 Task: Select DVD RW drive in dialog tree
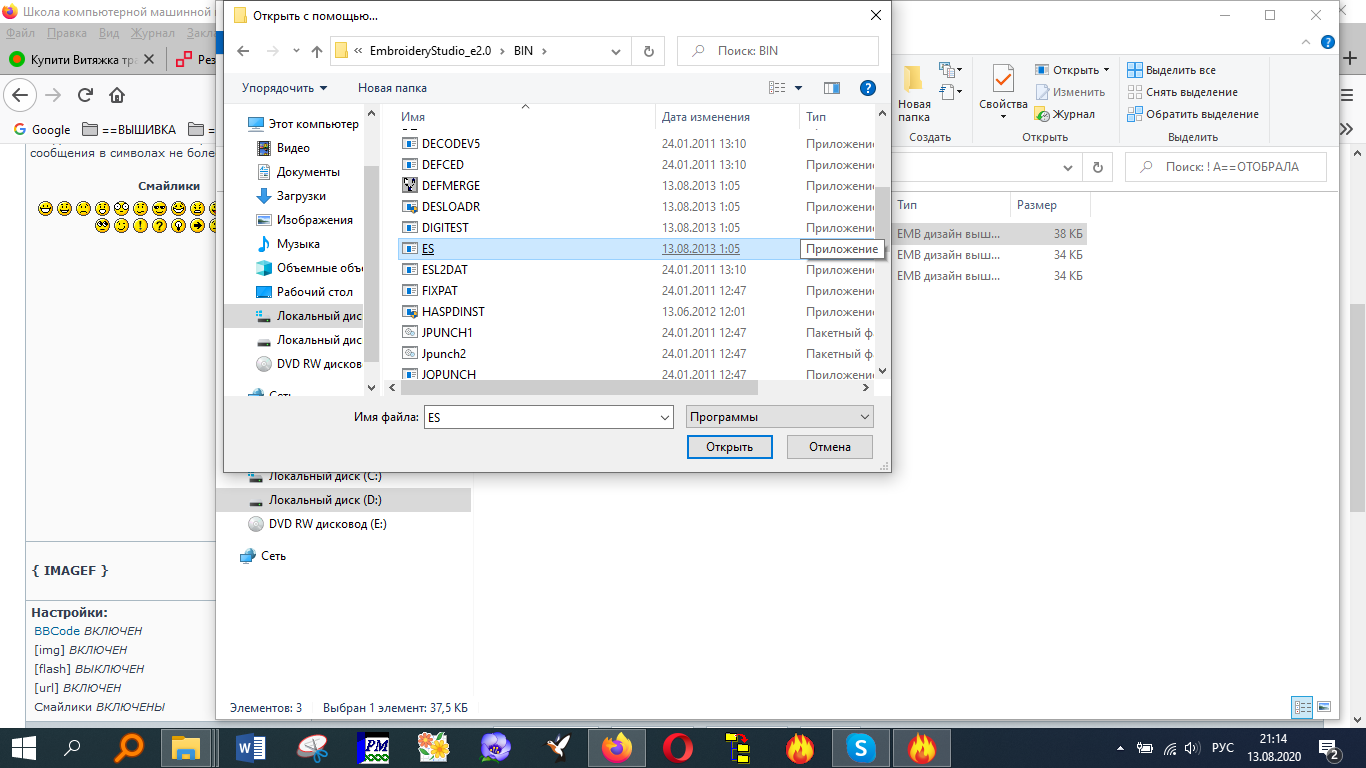[309, 364]
